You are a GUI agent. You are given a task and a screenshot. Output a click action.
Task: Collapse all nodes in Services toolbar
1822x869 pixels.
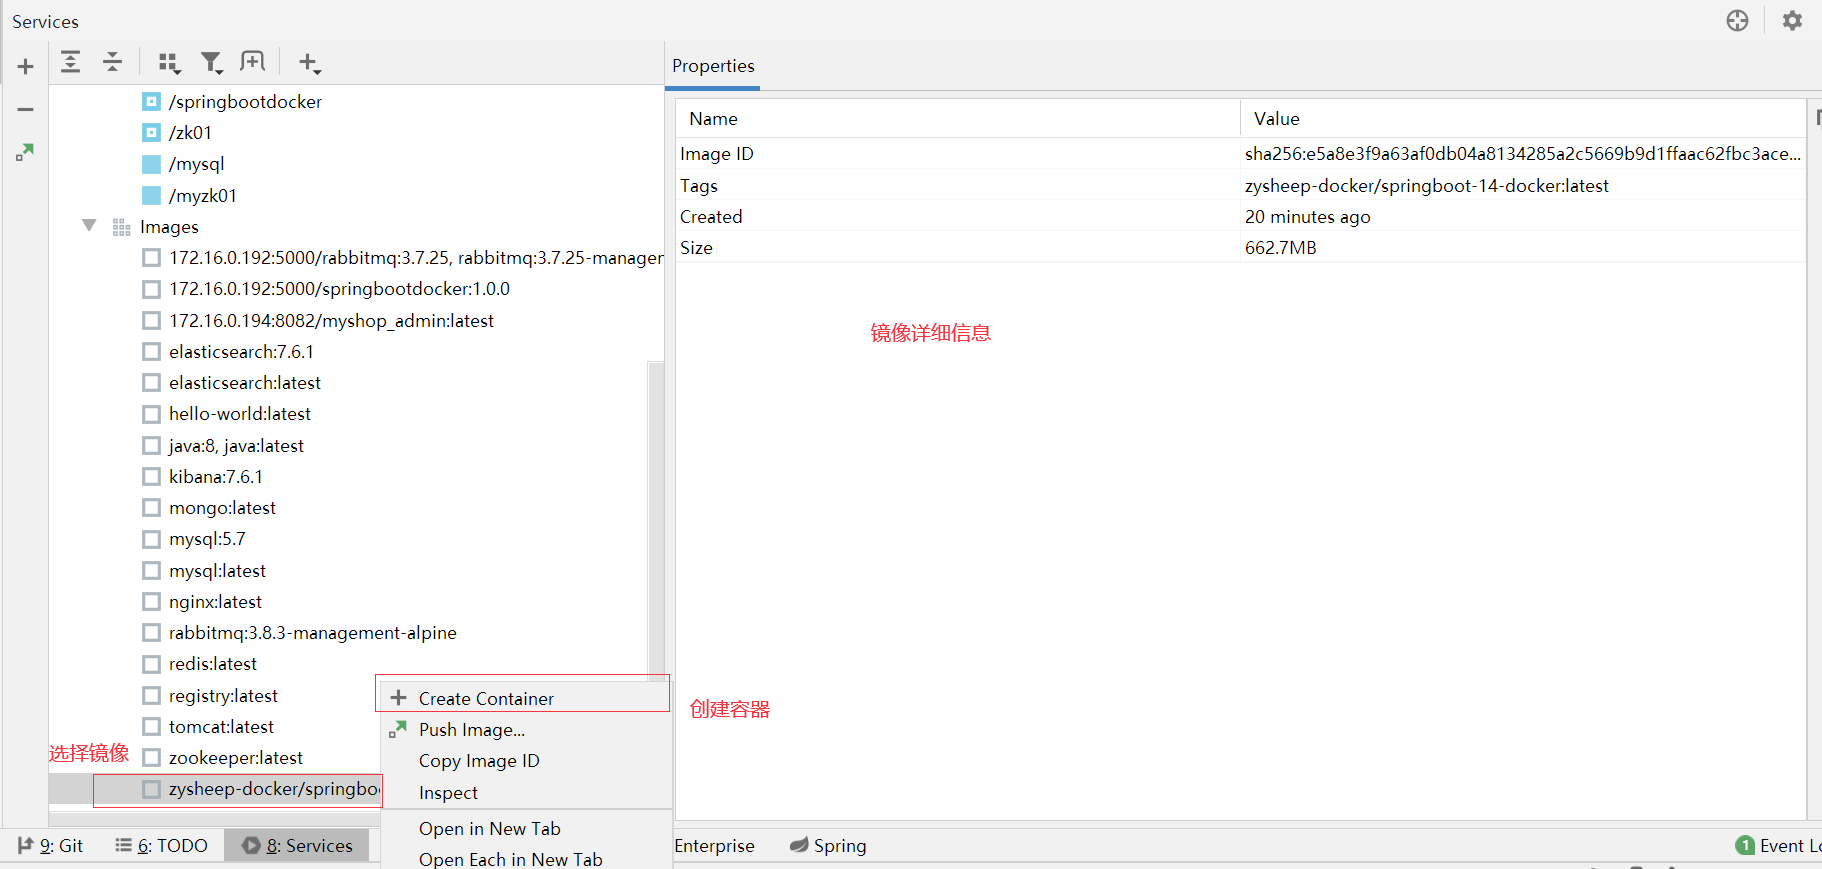[x=112, y=62]
